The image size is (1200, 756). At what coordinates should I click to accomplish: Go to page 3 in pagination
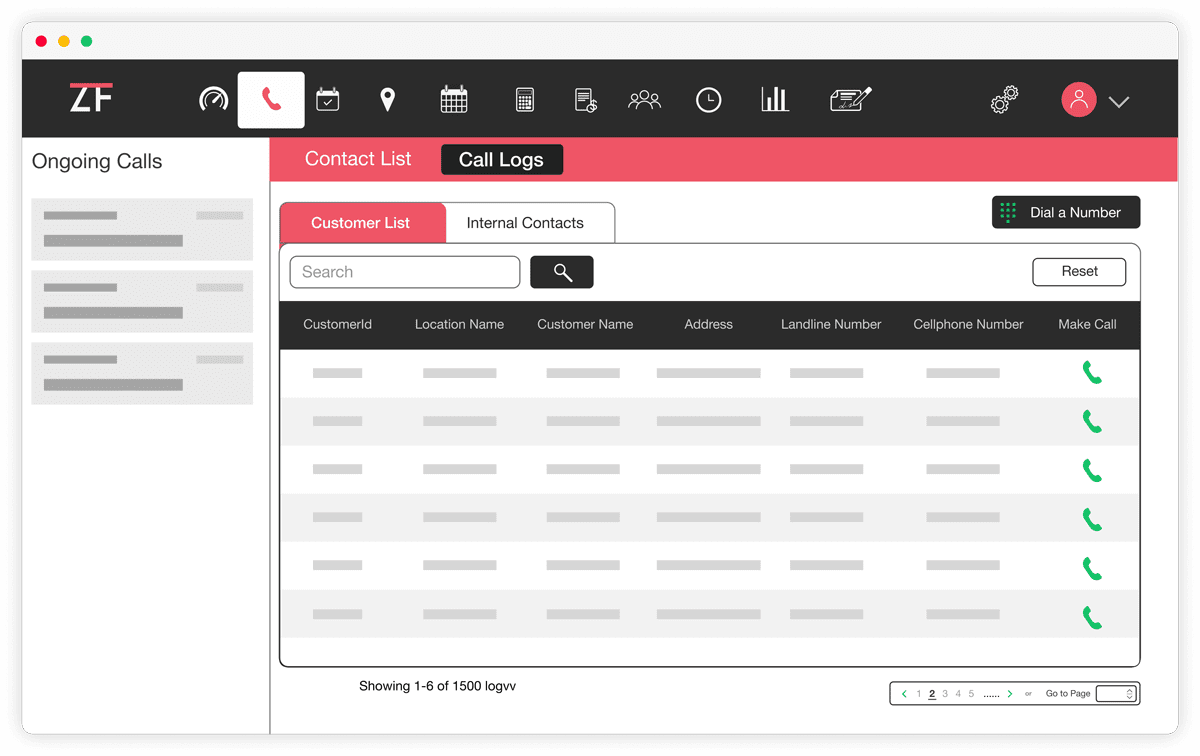click(945, 694)
